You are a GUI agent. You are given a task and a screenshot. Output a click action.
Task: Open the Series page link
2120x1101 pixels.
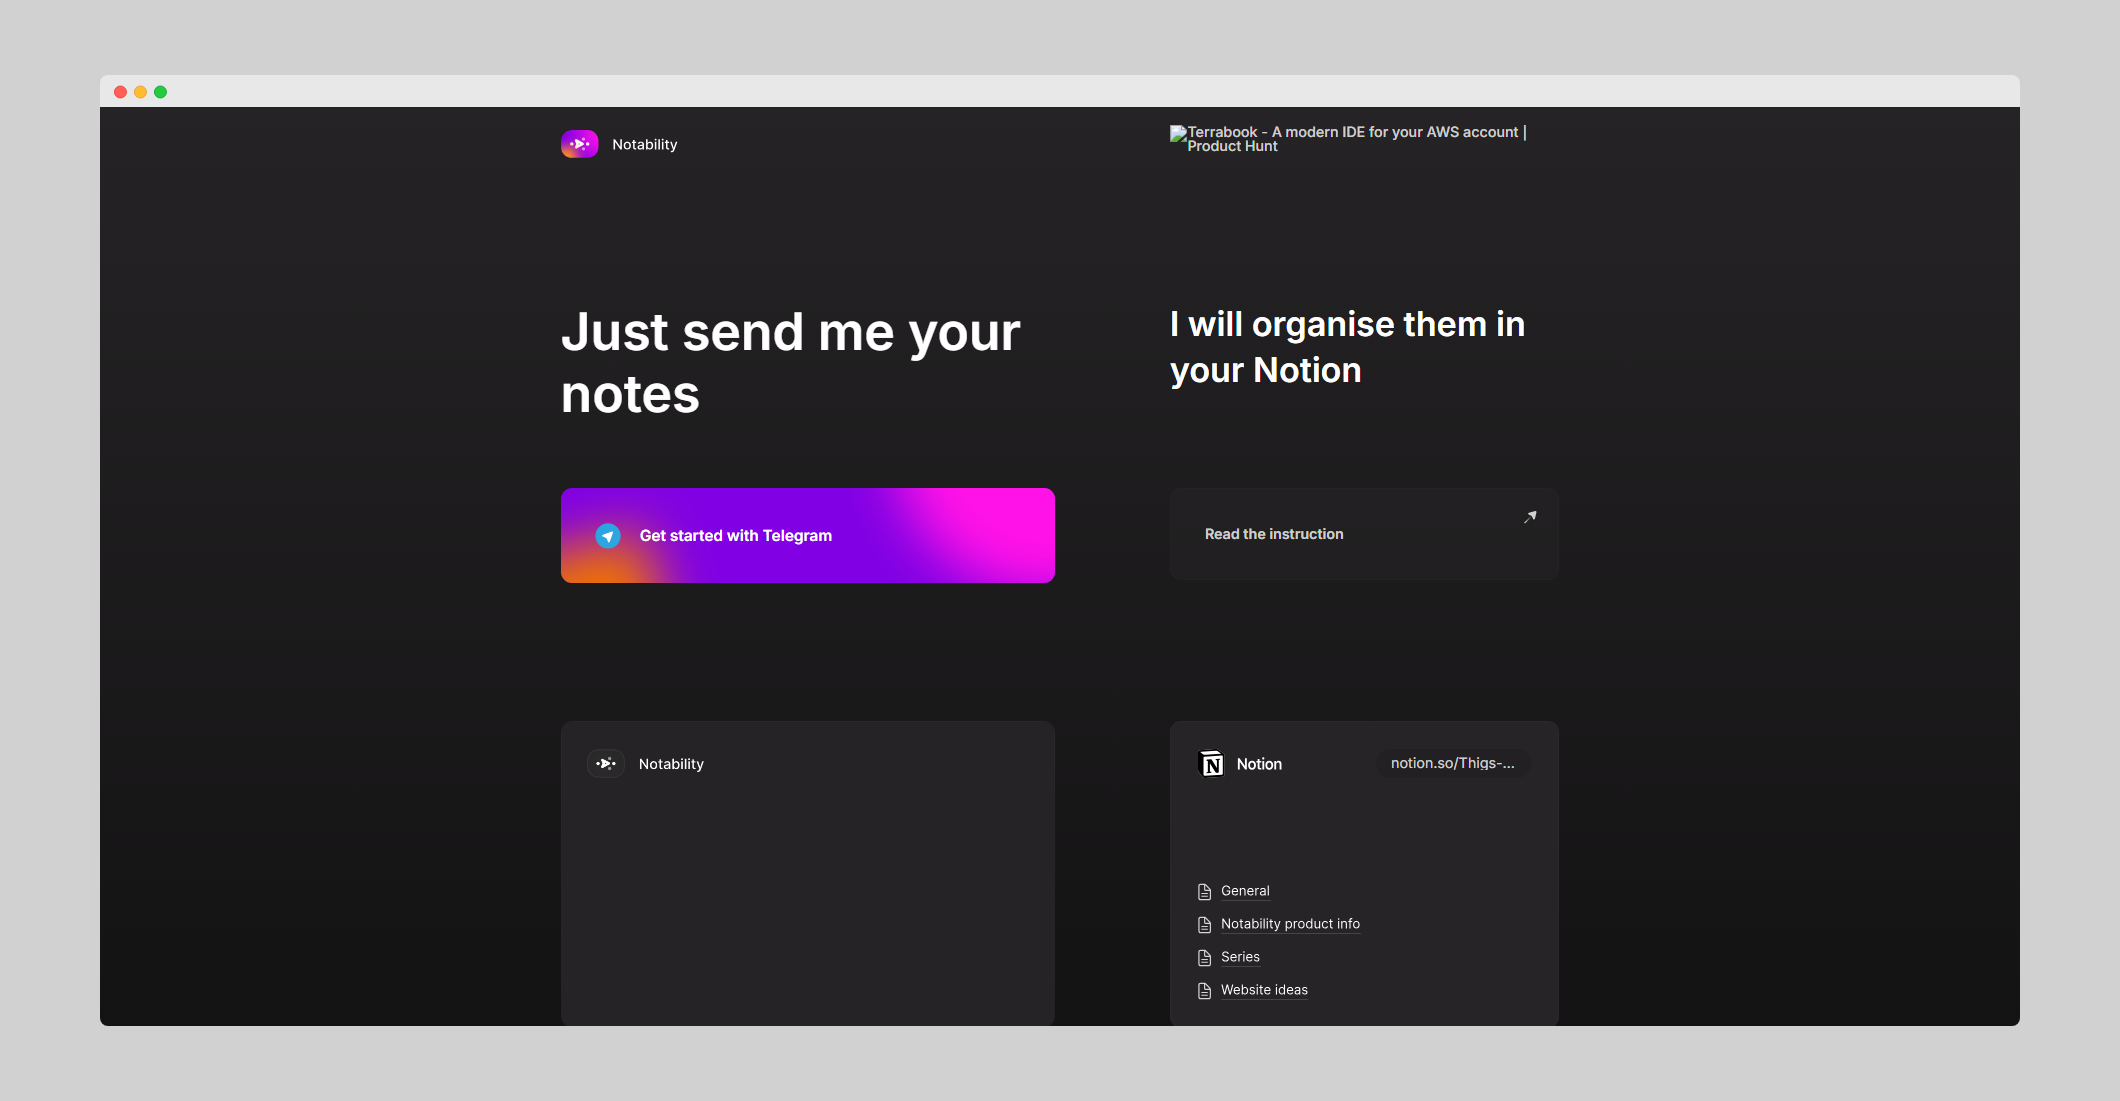(x=1240, y=957)
